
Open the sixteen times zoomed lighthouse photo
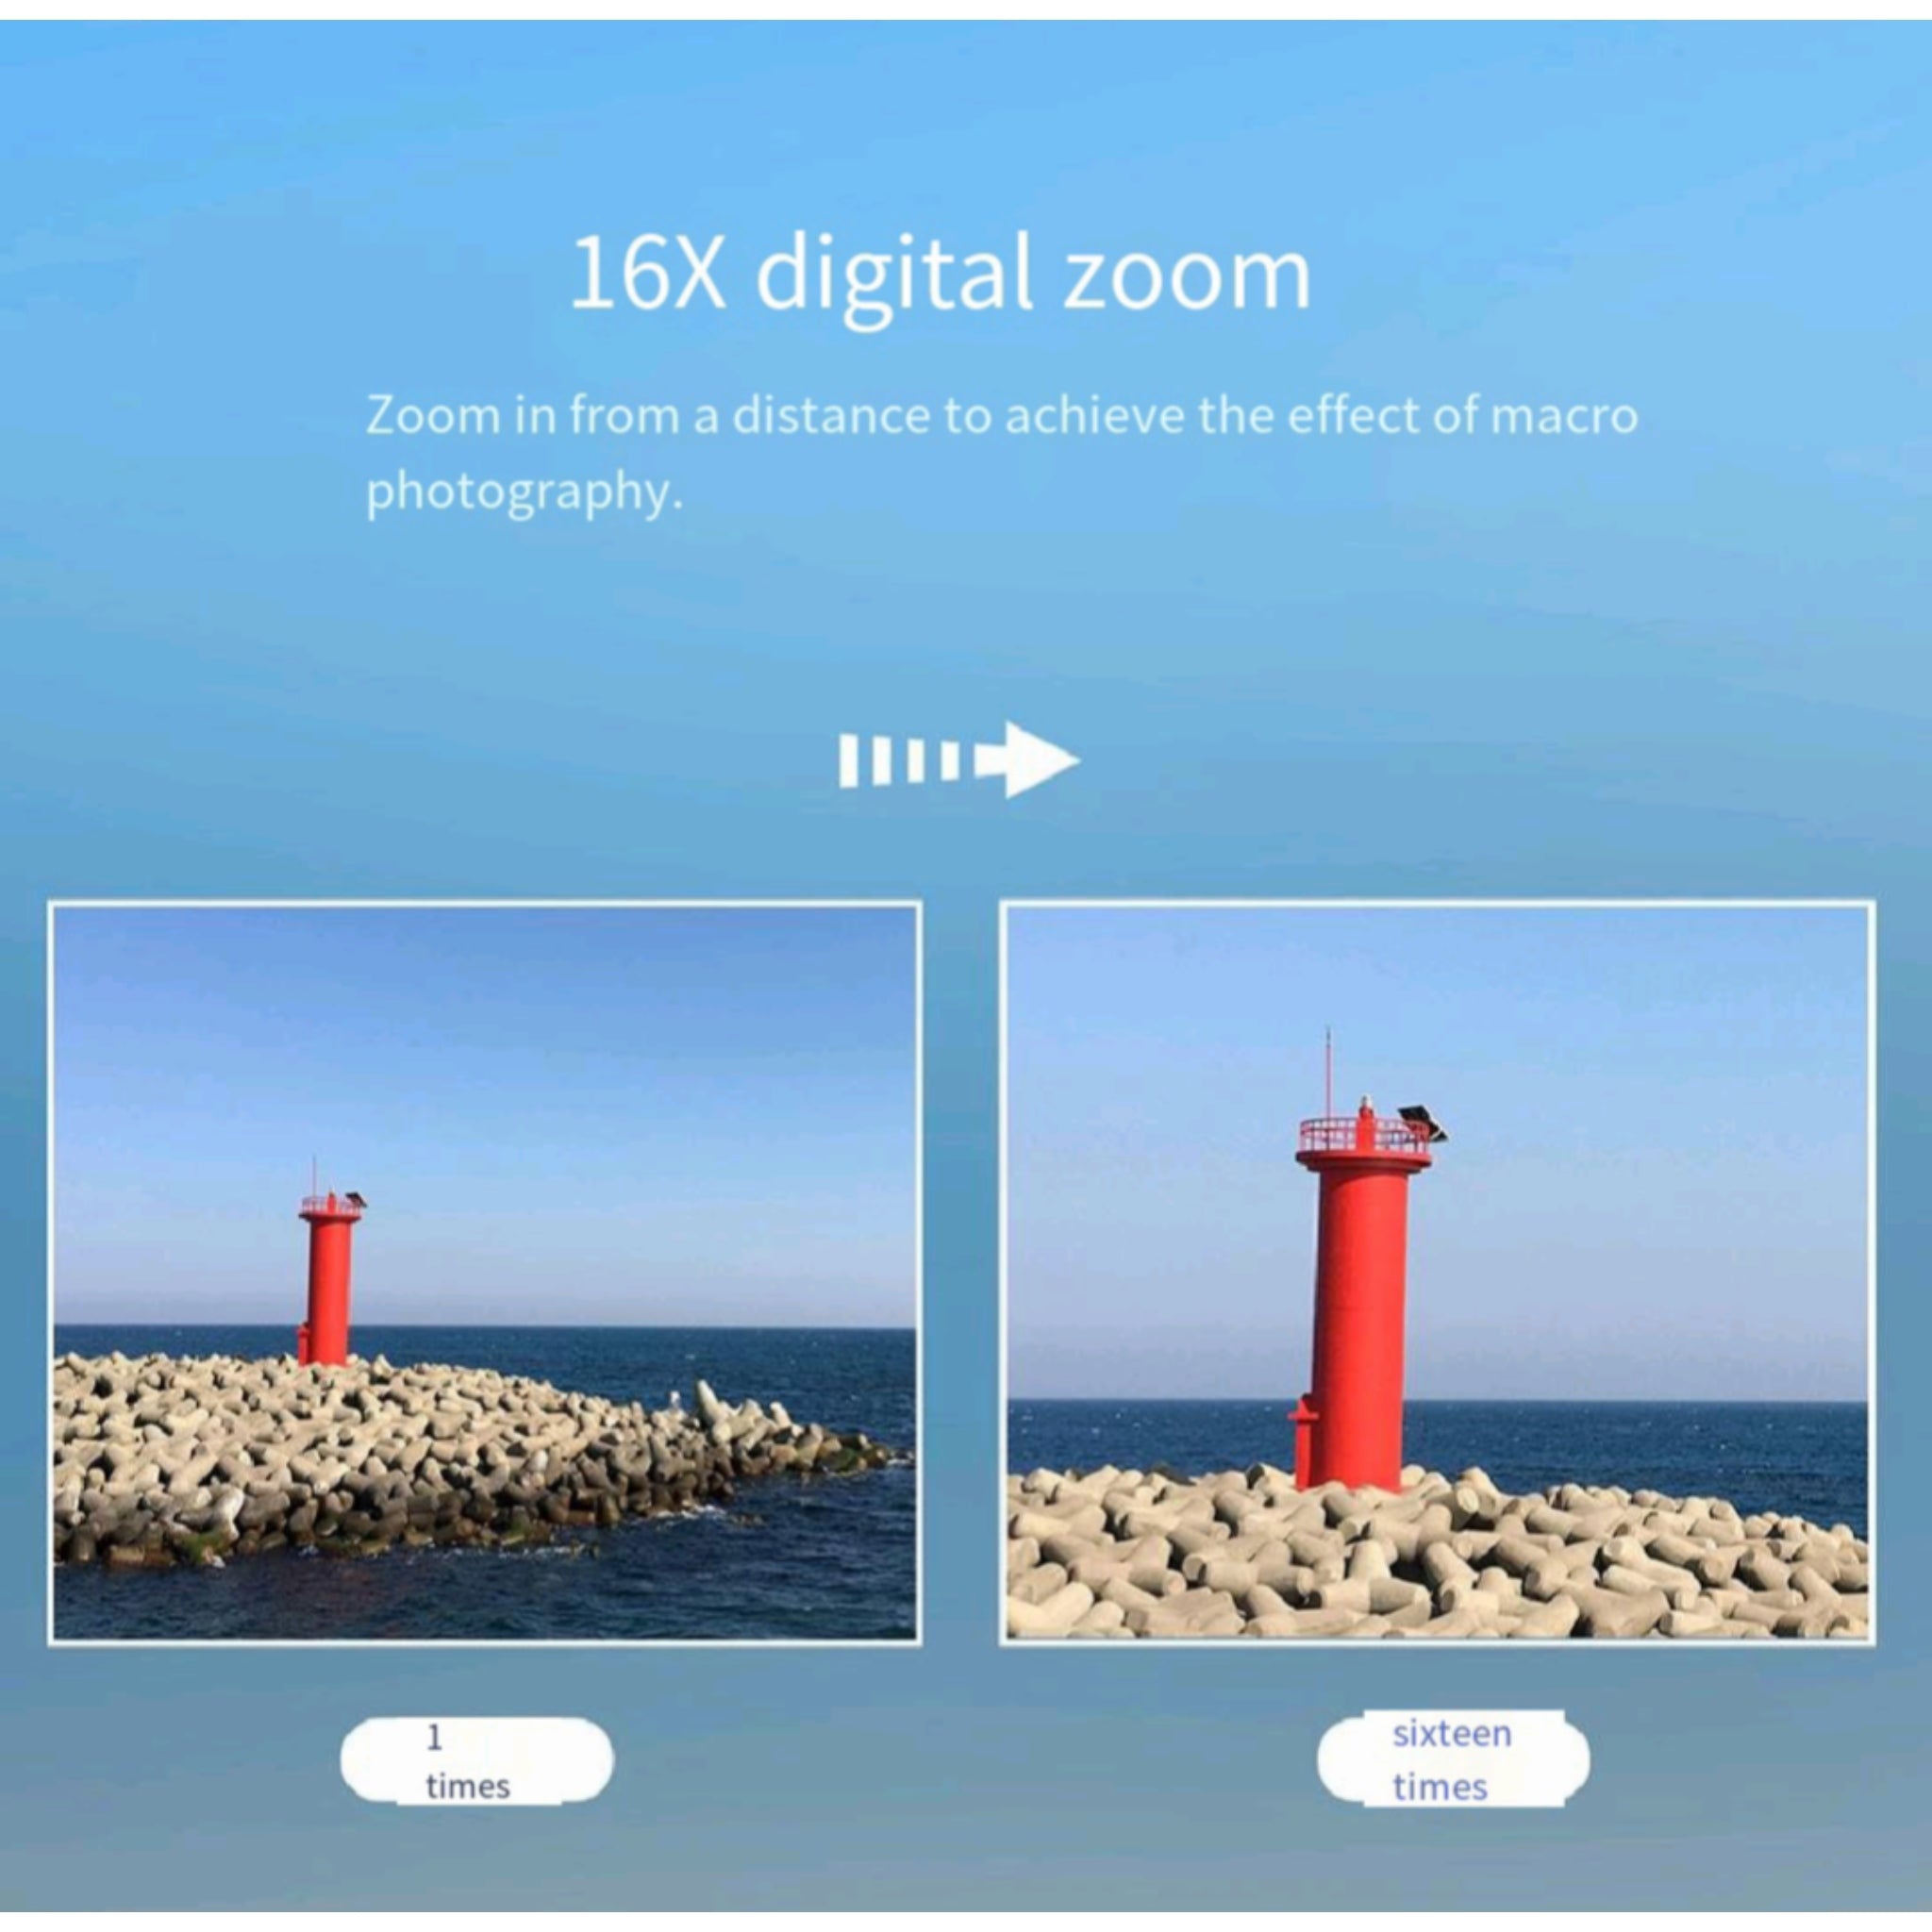1437,1273
